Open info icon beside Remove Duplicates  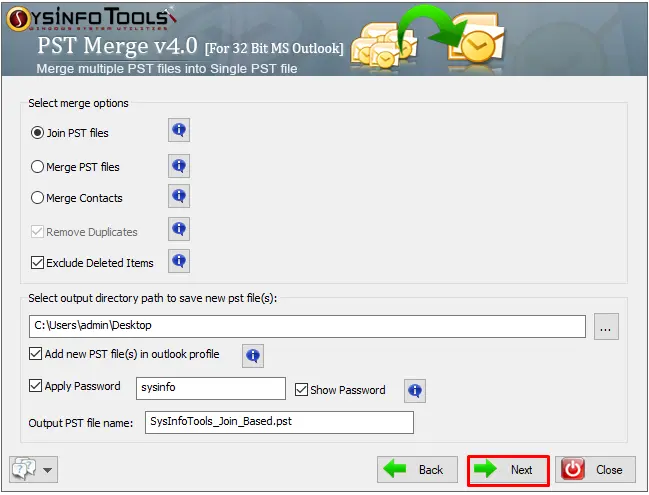pyautogui.click(x=179, y=229)
